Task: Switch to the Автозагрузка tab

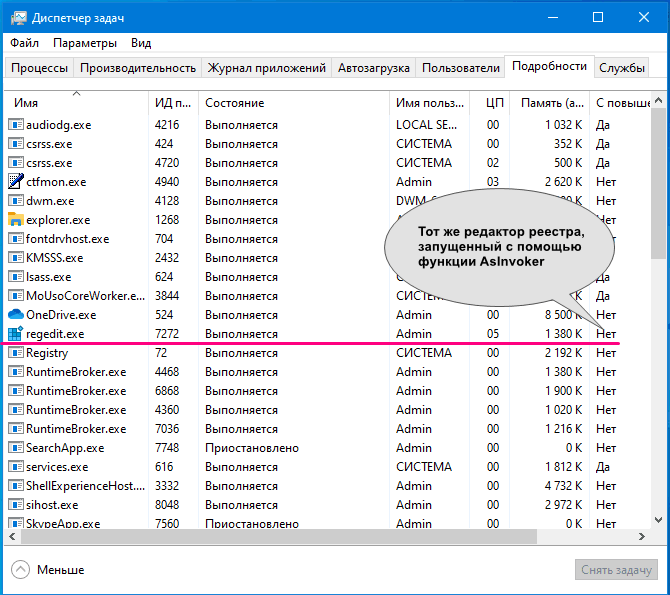Action: [x=373, y=68]
